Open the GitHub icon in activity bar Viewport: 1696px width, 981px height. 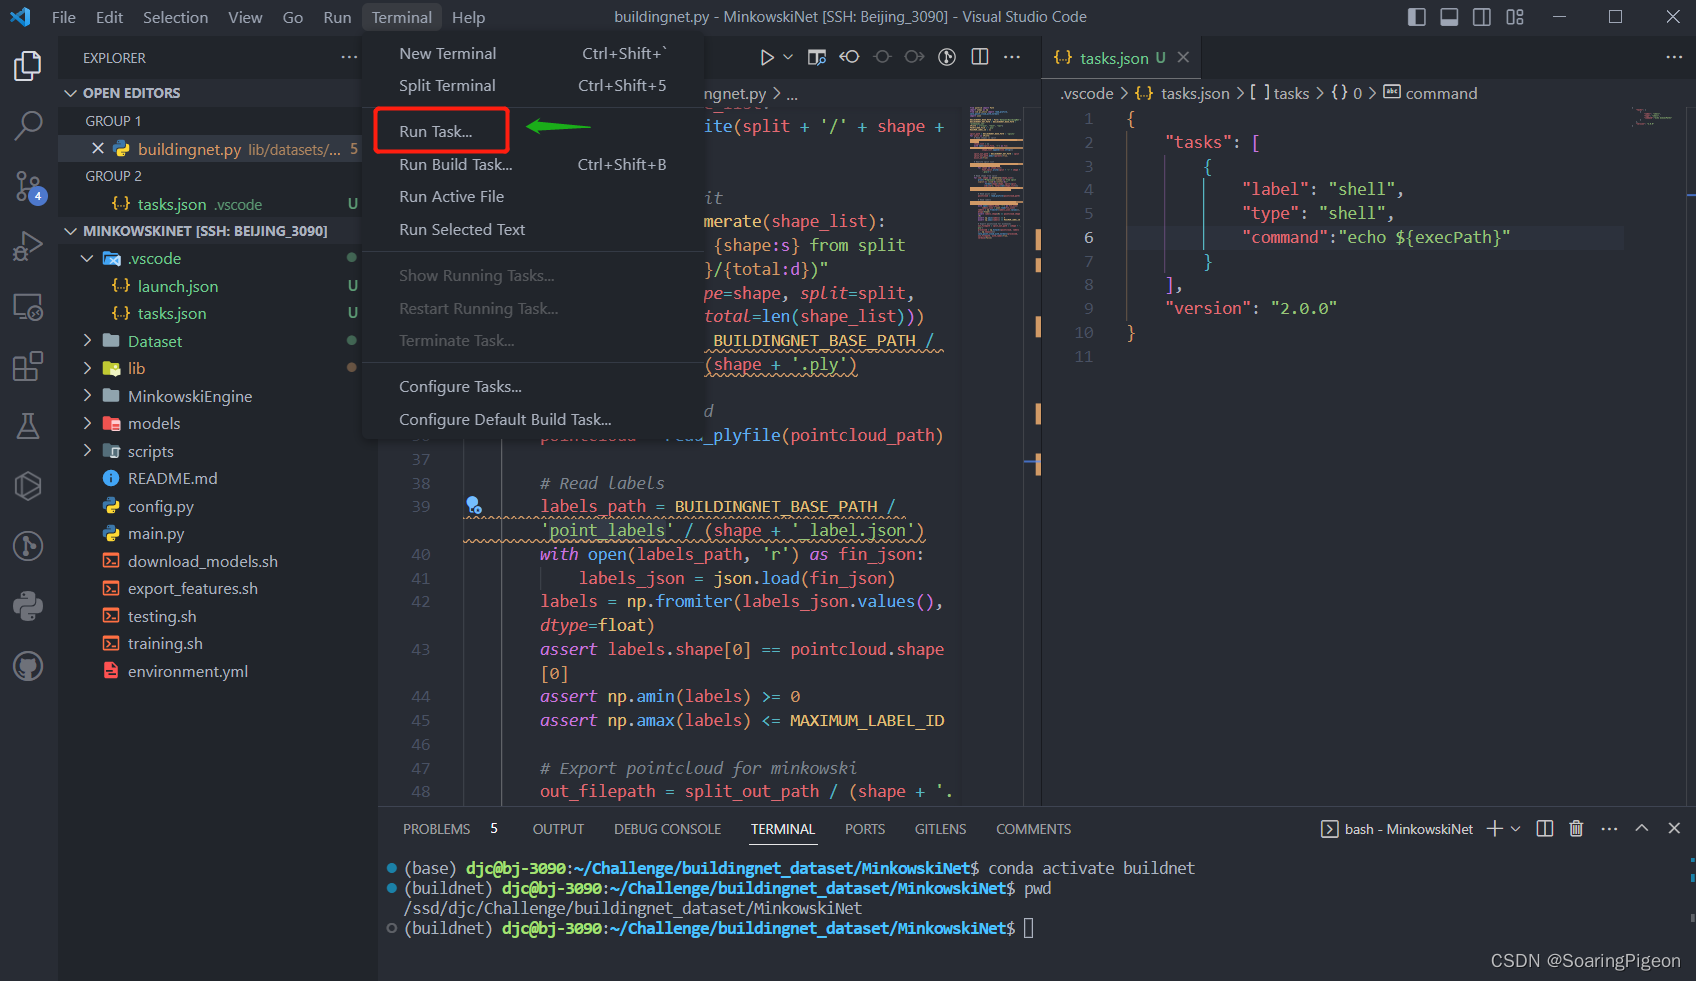[x=28, y=666]
